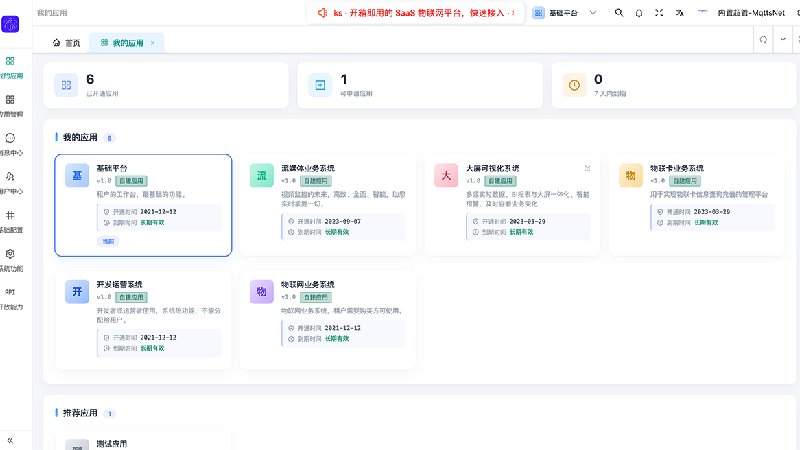Click the orange clock icon in expiry card
The height and width of the screenshot is (450, 800).
pyautogui.click(x=574, y=85)
